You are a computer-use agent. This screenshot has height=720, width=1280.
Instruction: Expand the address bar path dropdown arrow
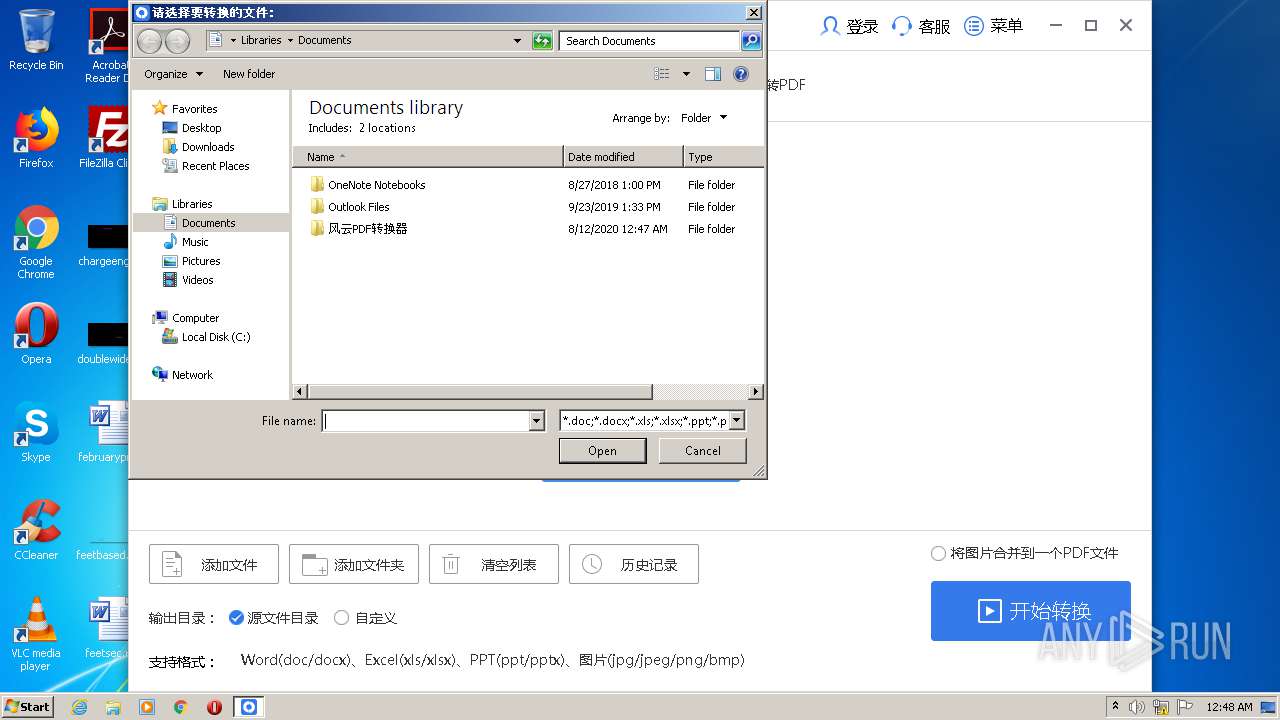[517, 41]
